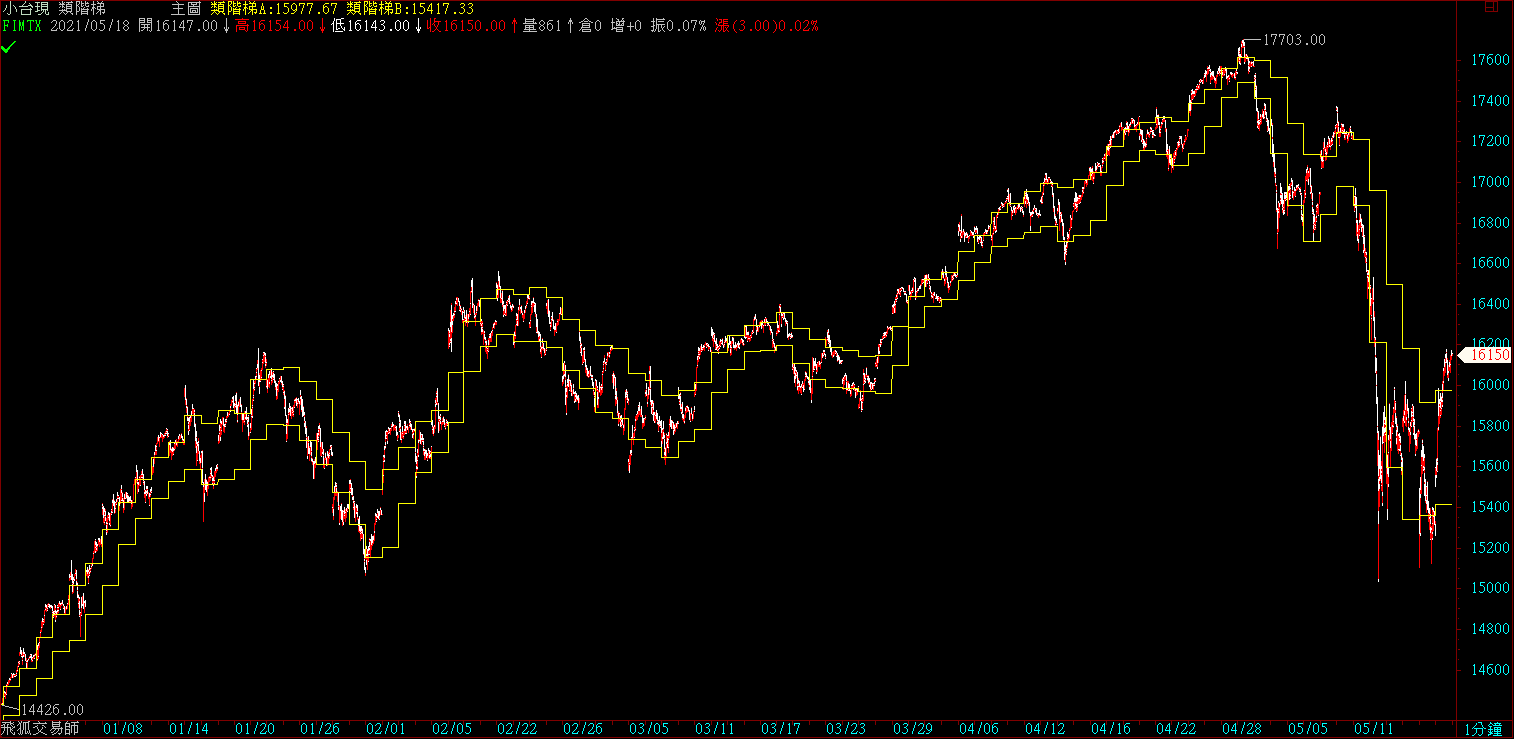Viewport: 1514px width, 739px height.
Task: Click the 02/05 date on time axis
Action: point(452,730)
